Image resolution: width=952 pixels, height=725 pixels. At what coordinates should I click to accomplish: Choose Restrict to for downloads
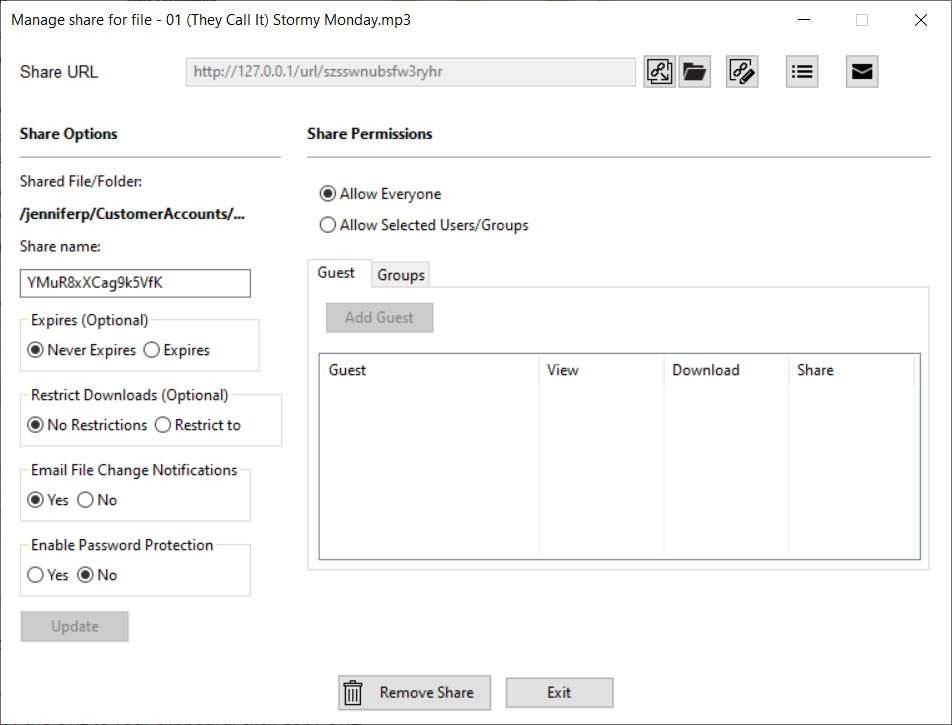pyautogui.click(x=163, y=425)
